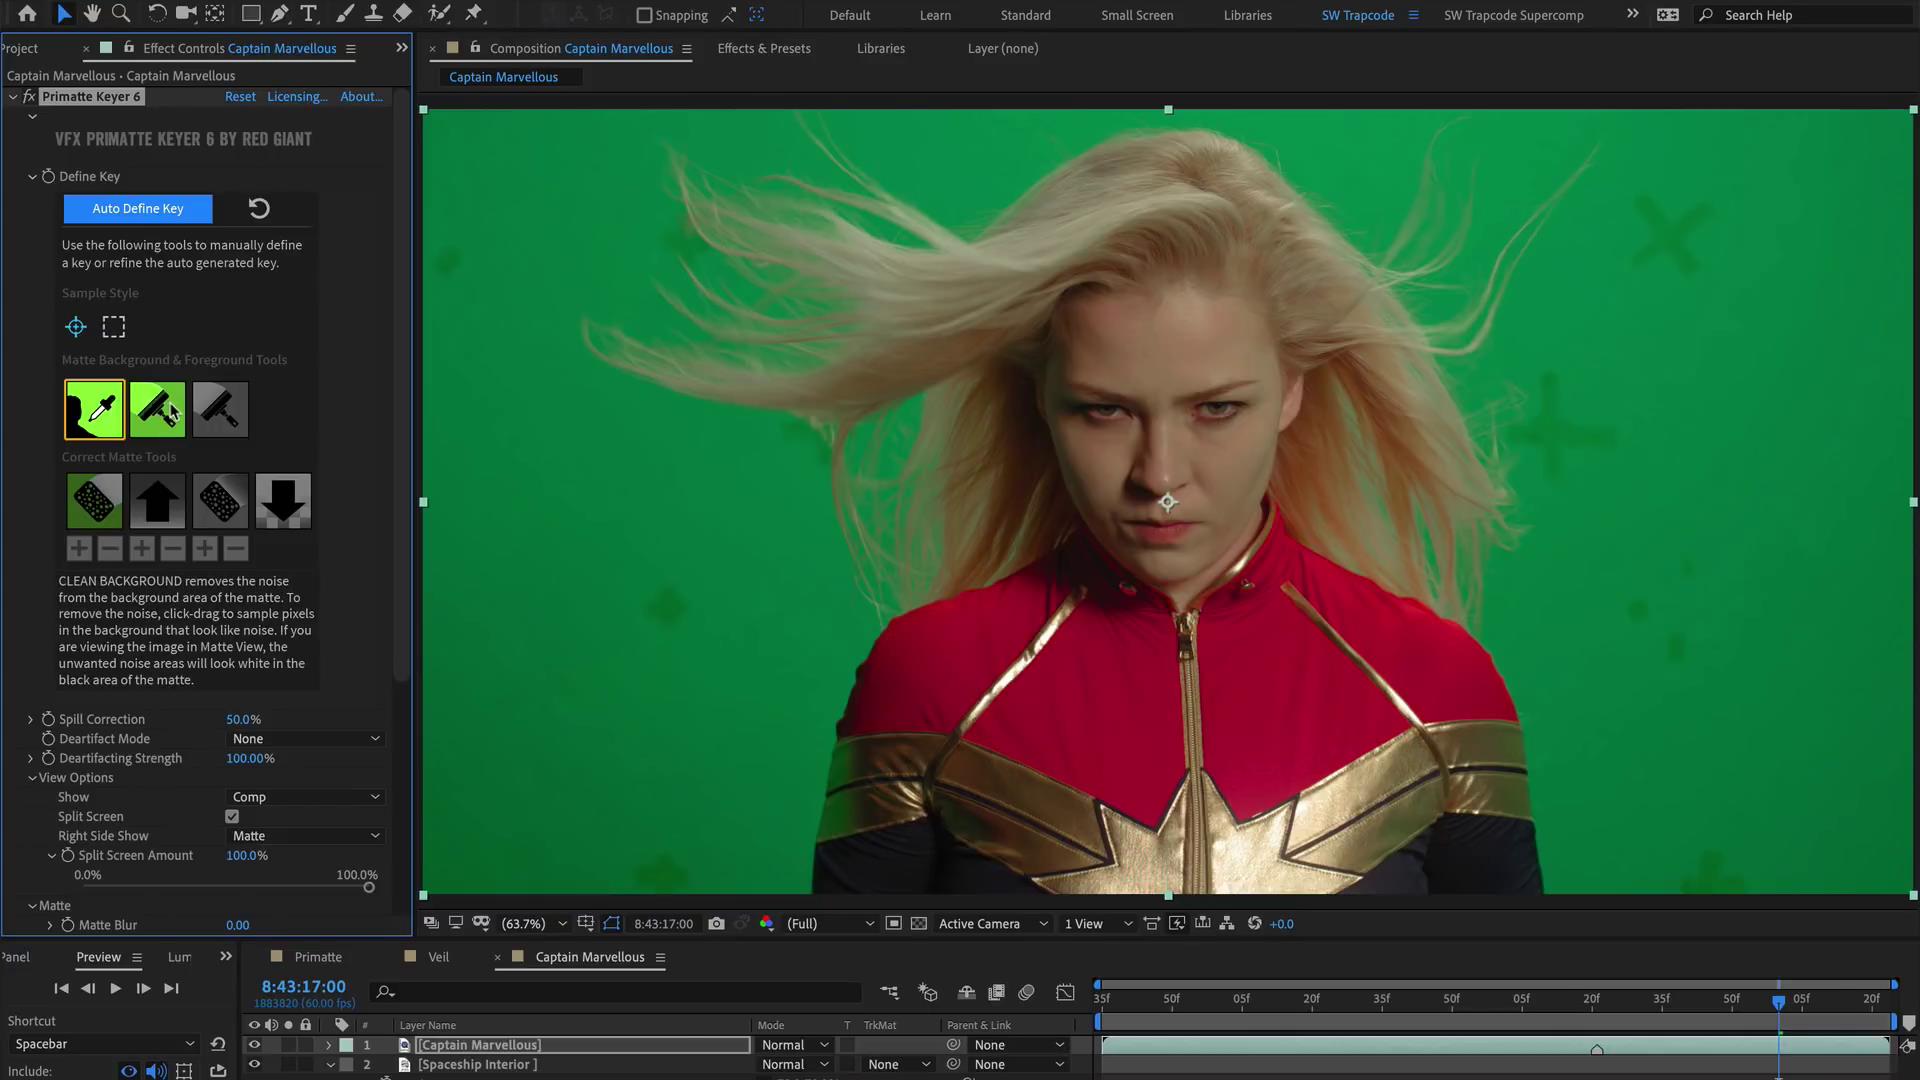
Task: Take a snapshot with camera icon
Action: tap(716, 924)
